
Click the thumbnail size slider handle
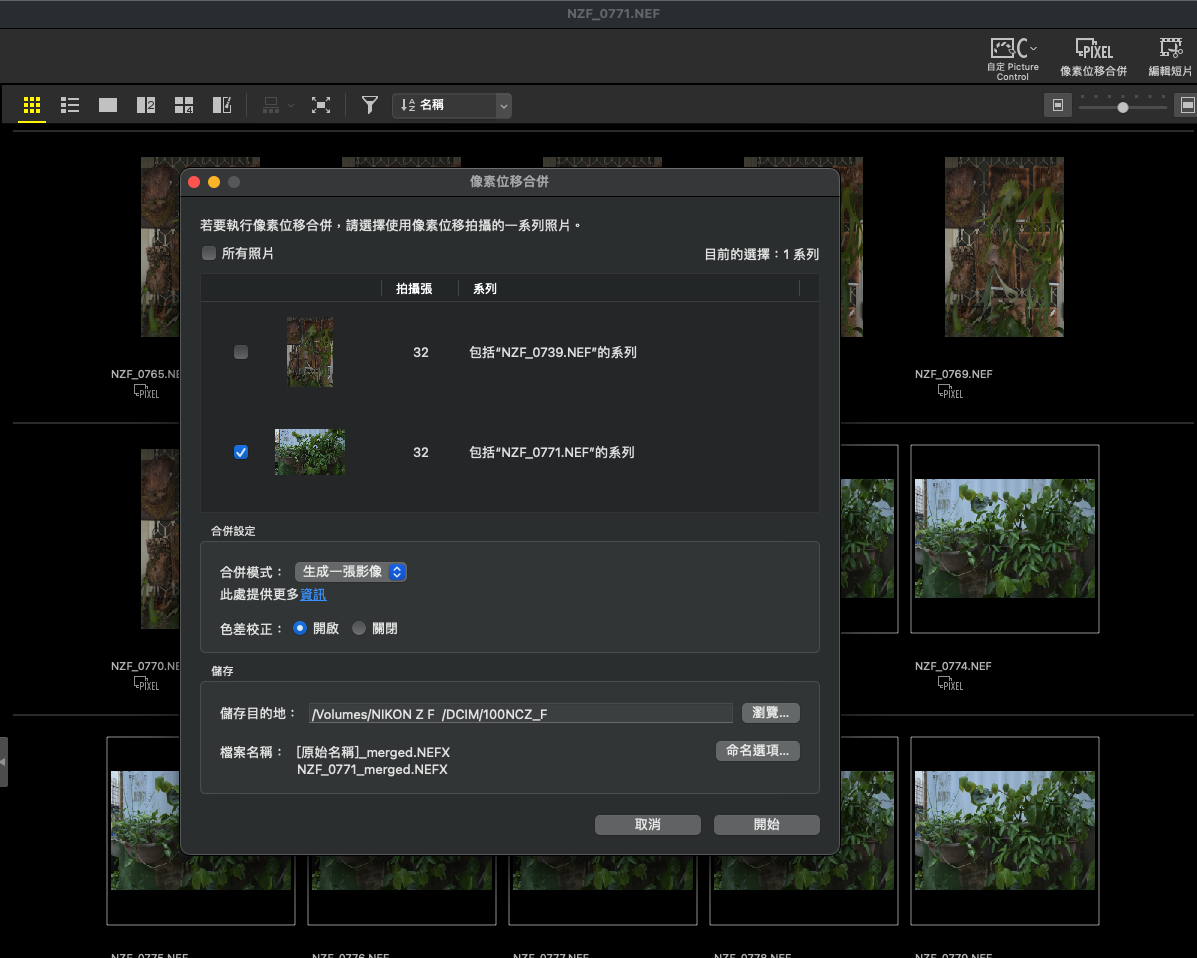(1123, 107)
